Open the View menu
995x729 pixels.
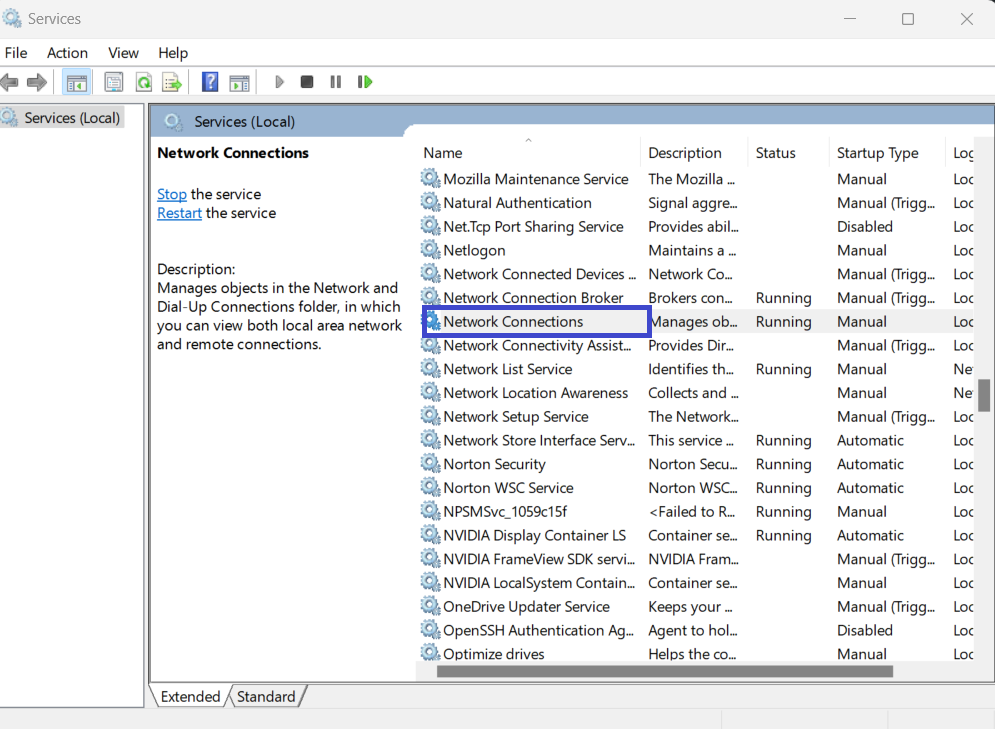123,53
